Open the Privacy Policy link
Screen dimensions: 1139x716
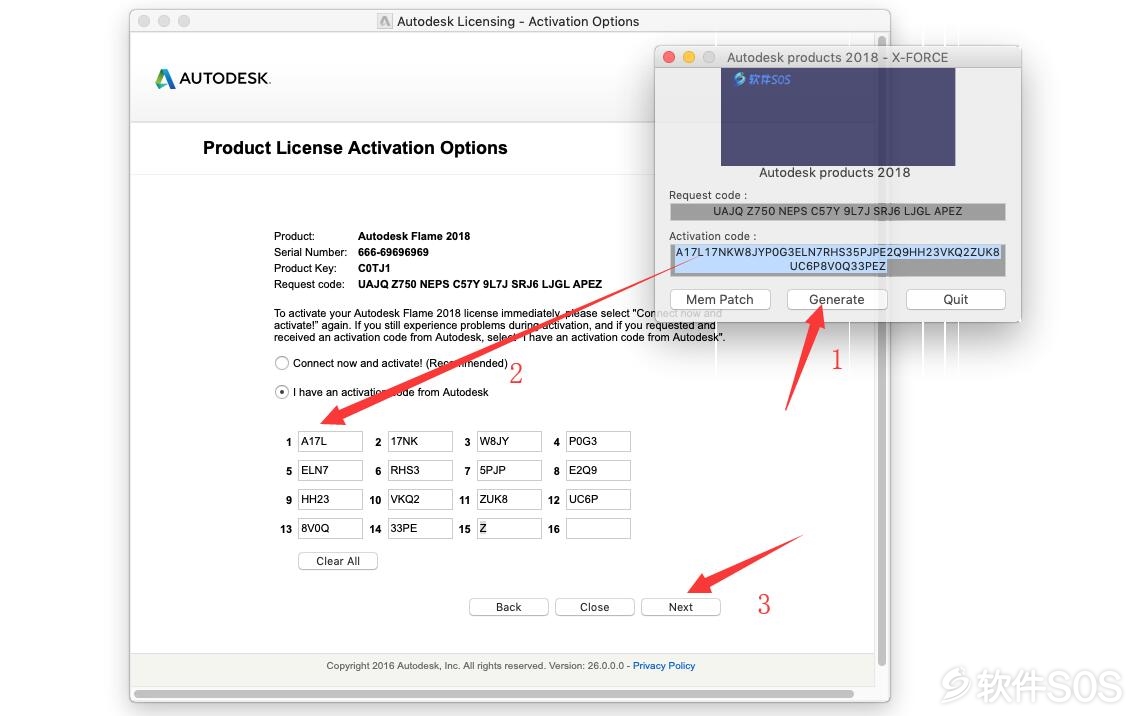[664, 666]
